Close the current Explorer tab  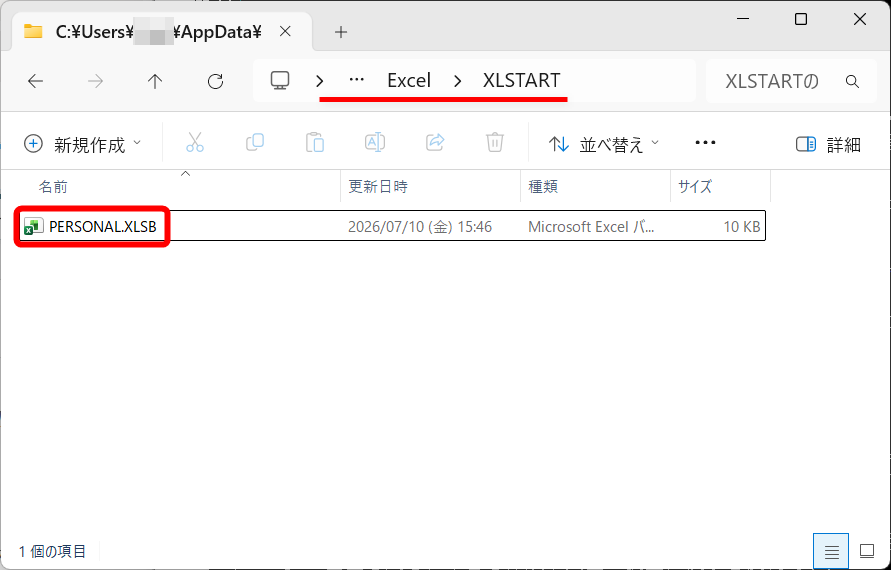tap(285, 32)
